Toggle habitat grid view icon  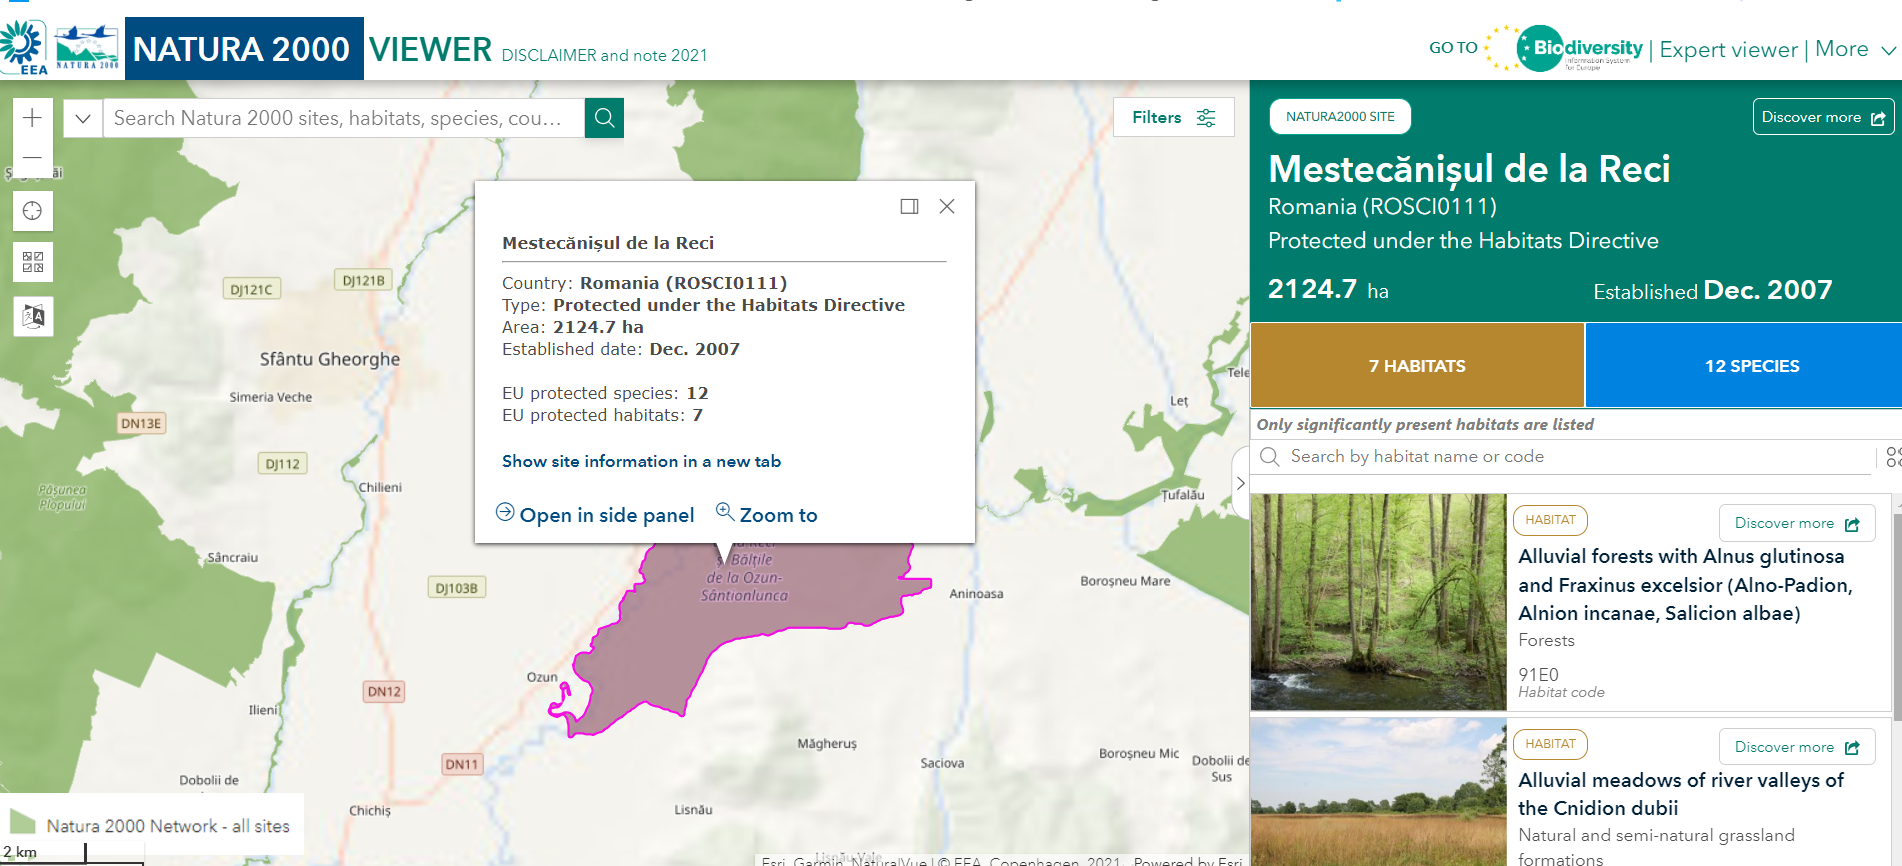(1892, 457)
